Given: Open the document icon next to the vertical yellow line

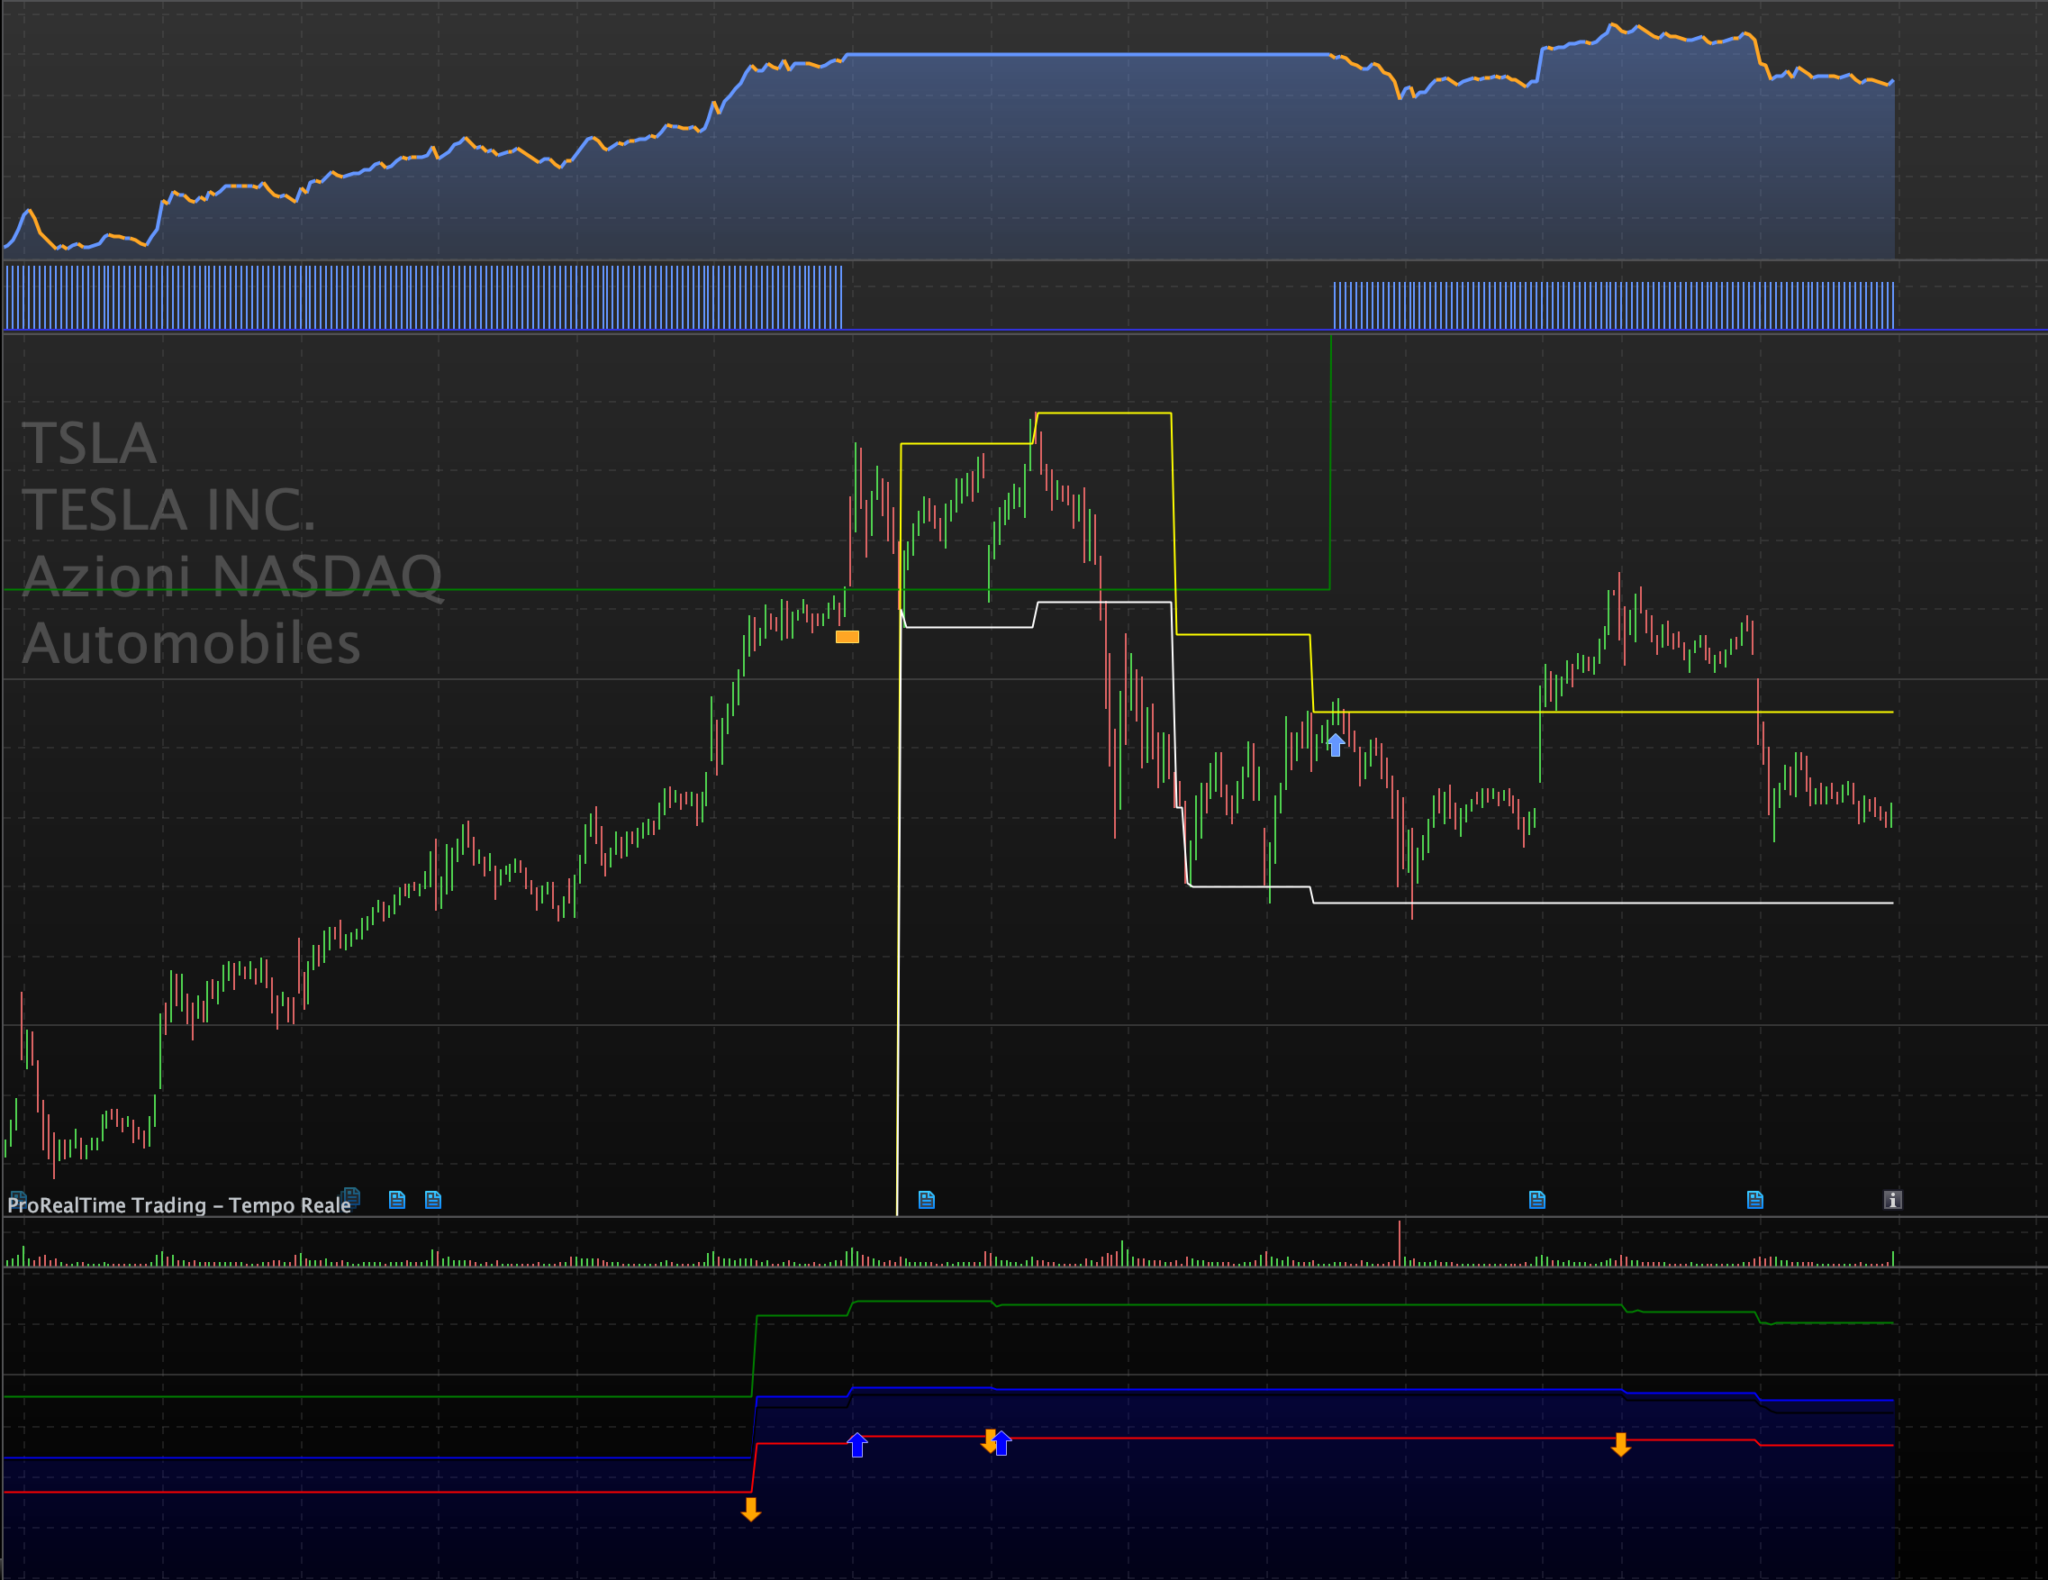Looking at the screenshot, I should (x=926, y=1200).
